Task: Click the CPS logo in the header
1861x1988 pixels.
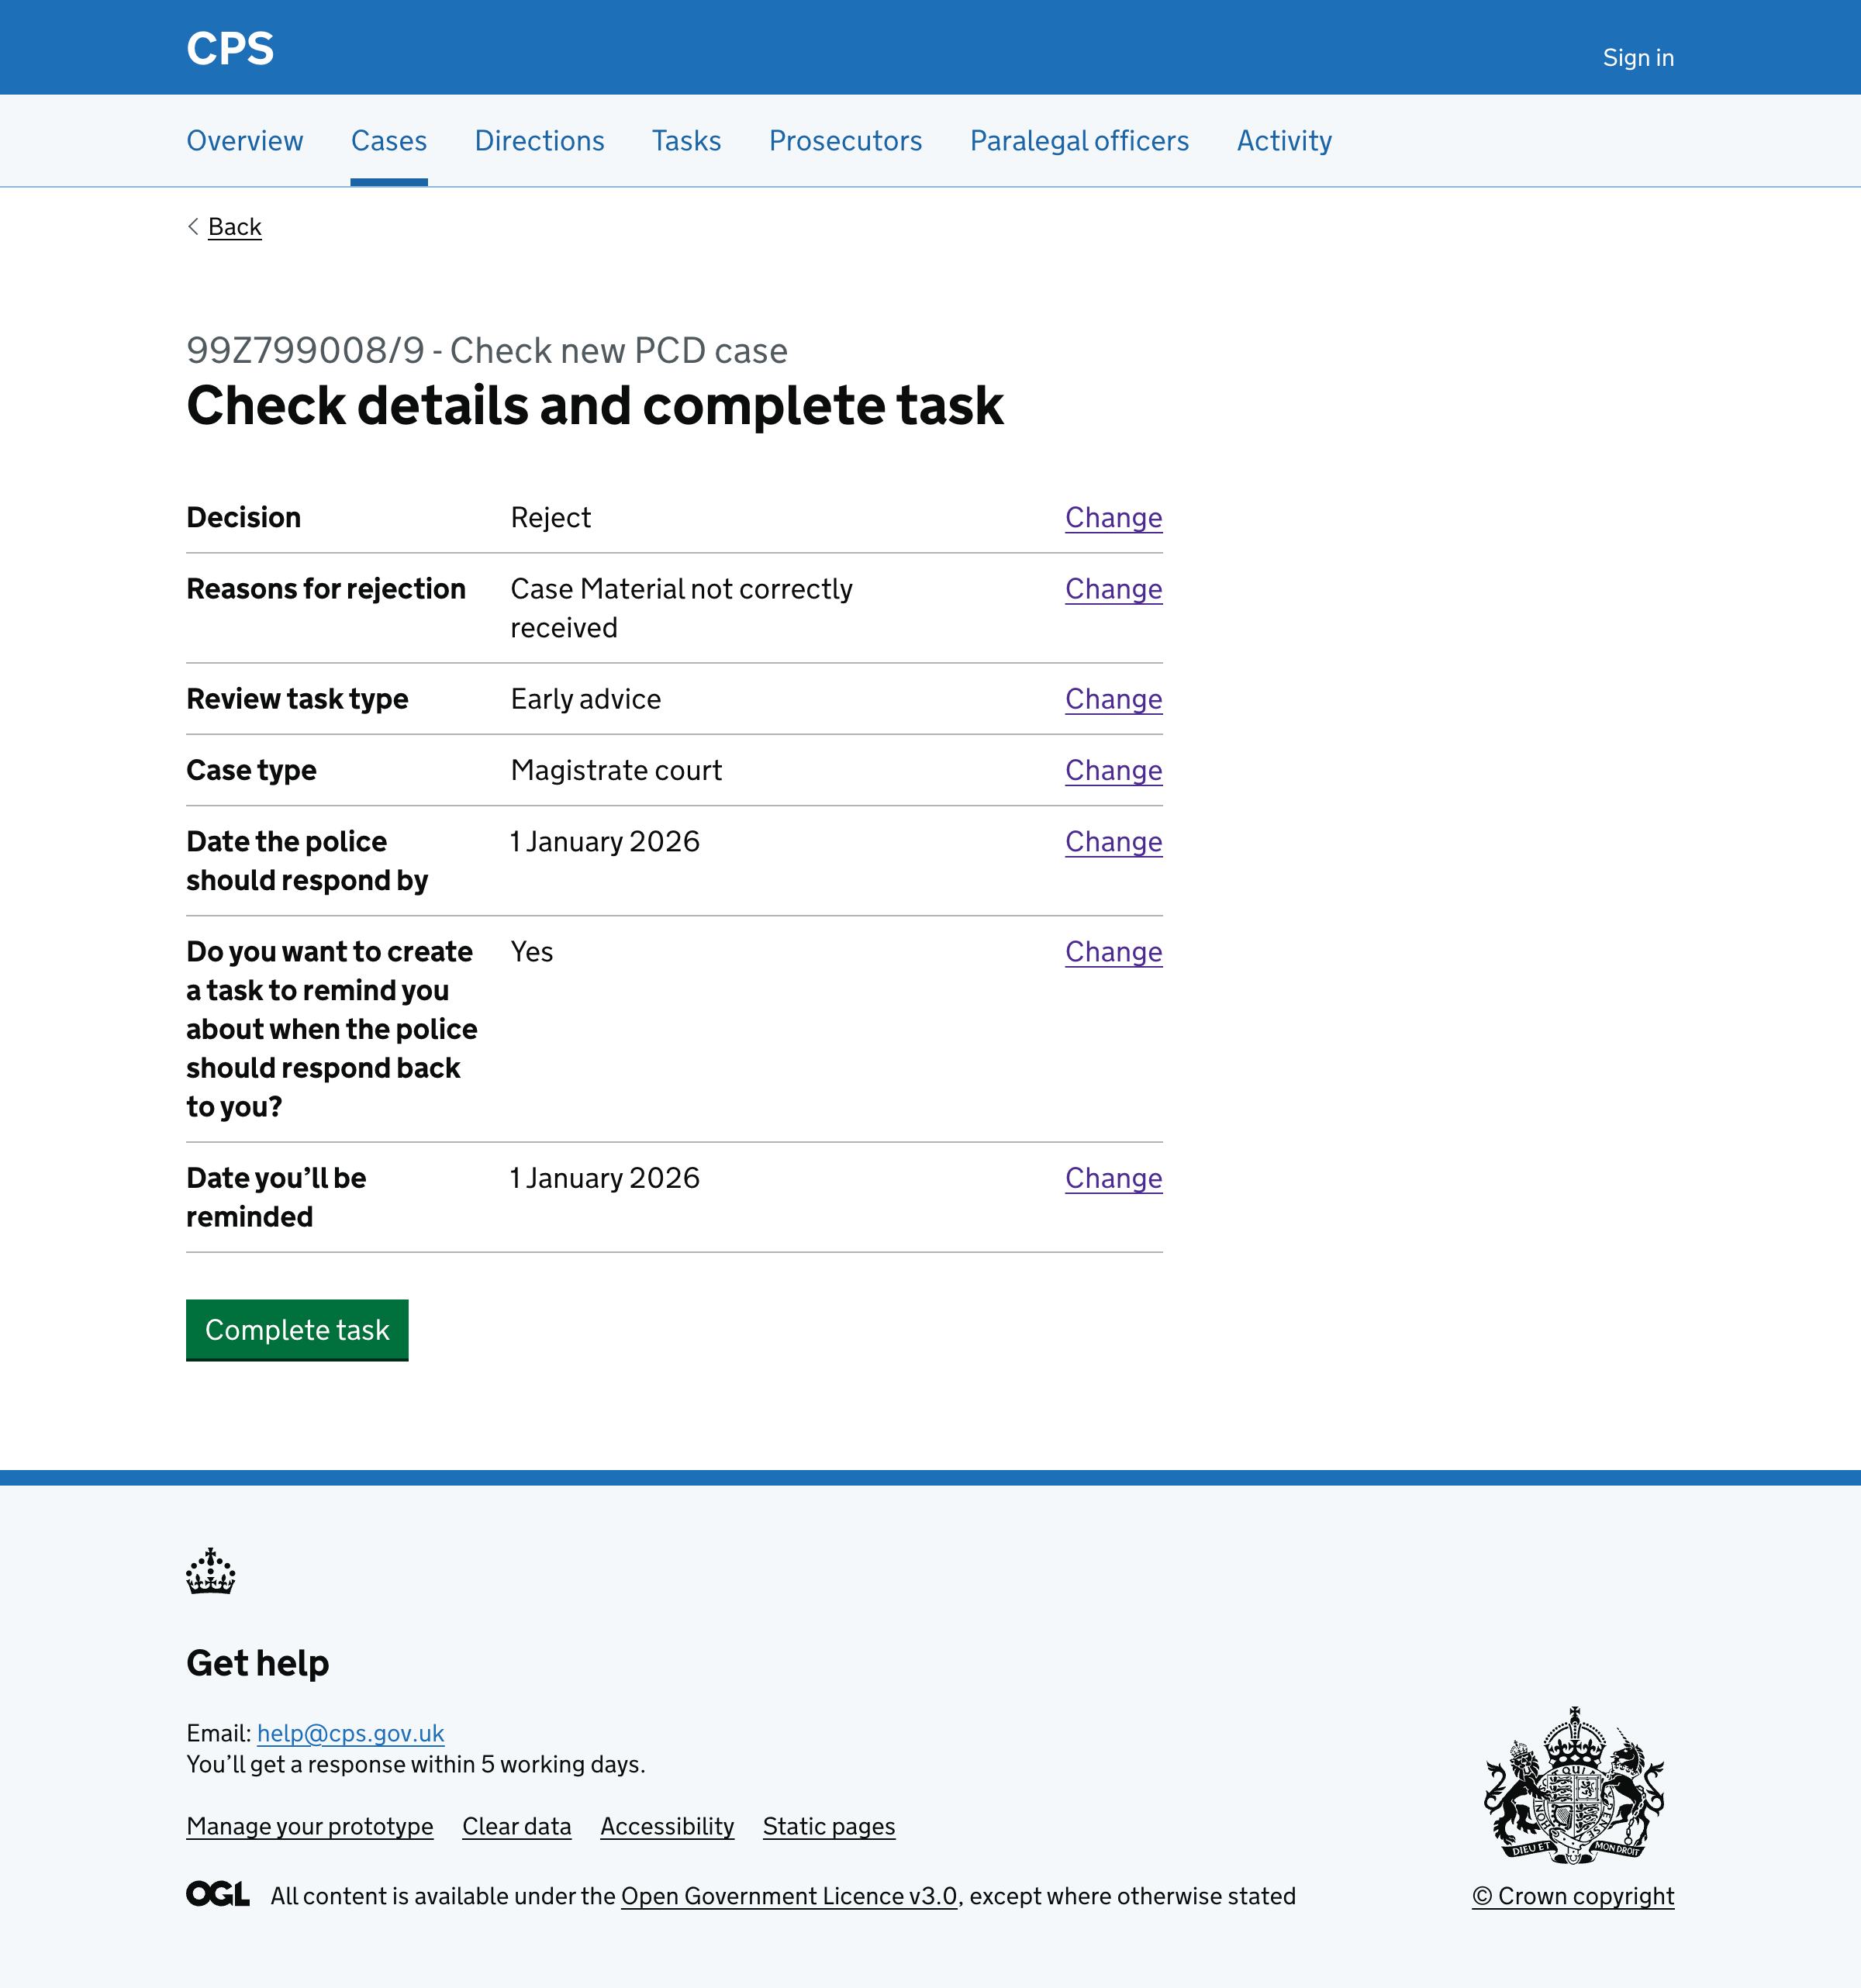Action: 230,47
